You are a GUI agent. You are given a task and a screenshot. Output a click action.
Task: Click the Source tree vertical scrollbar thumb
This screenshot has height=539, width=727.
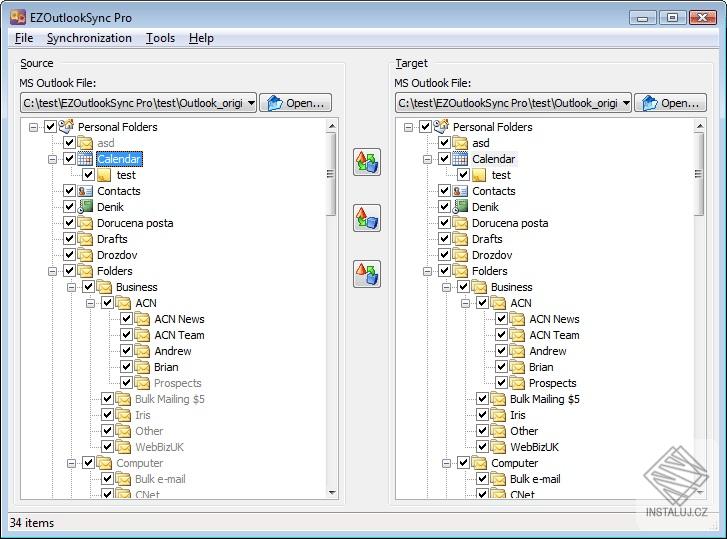[331, 174]
